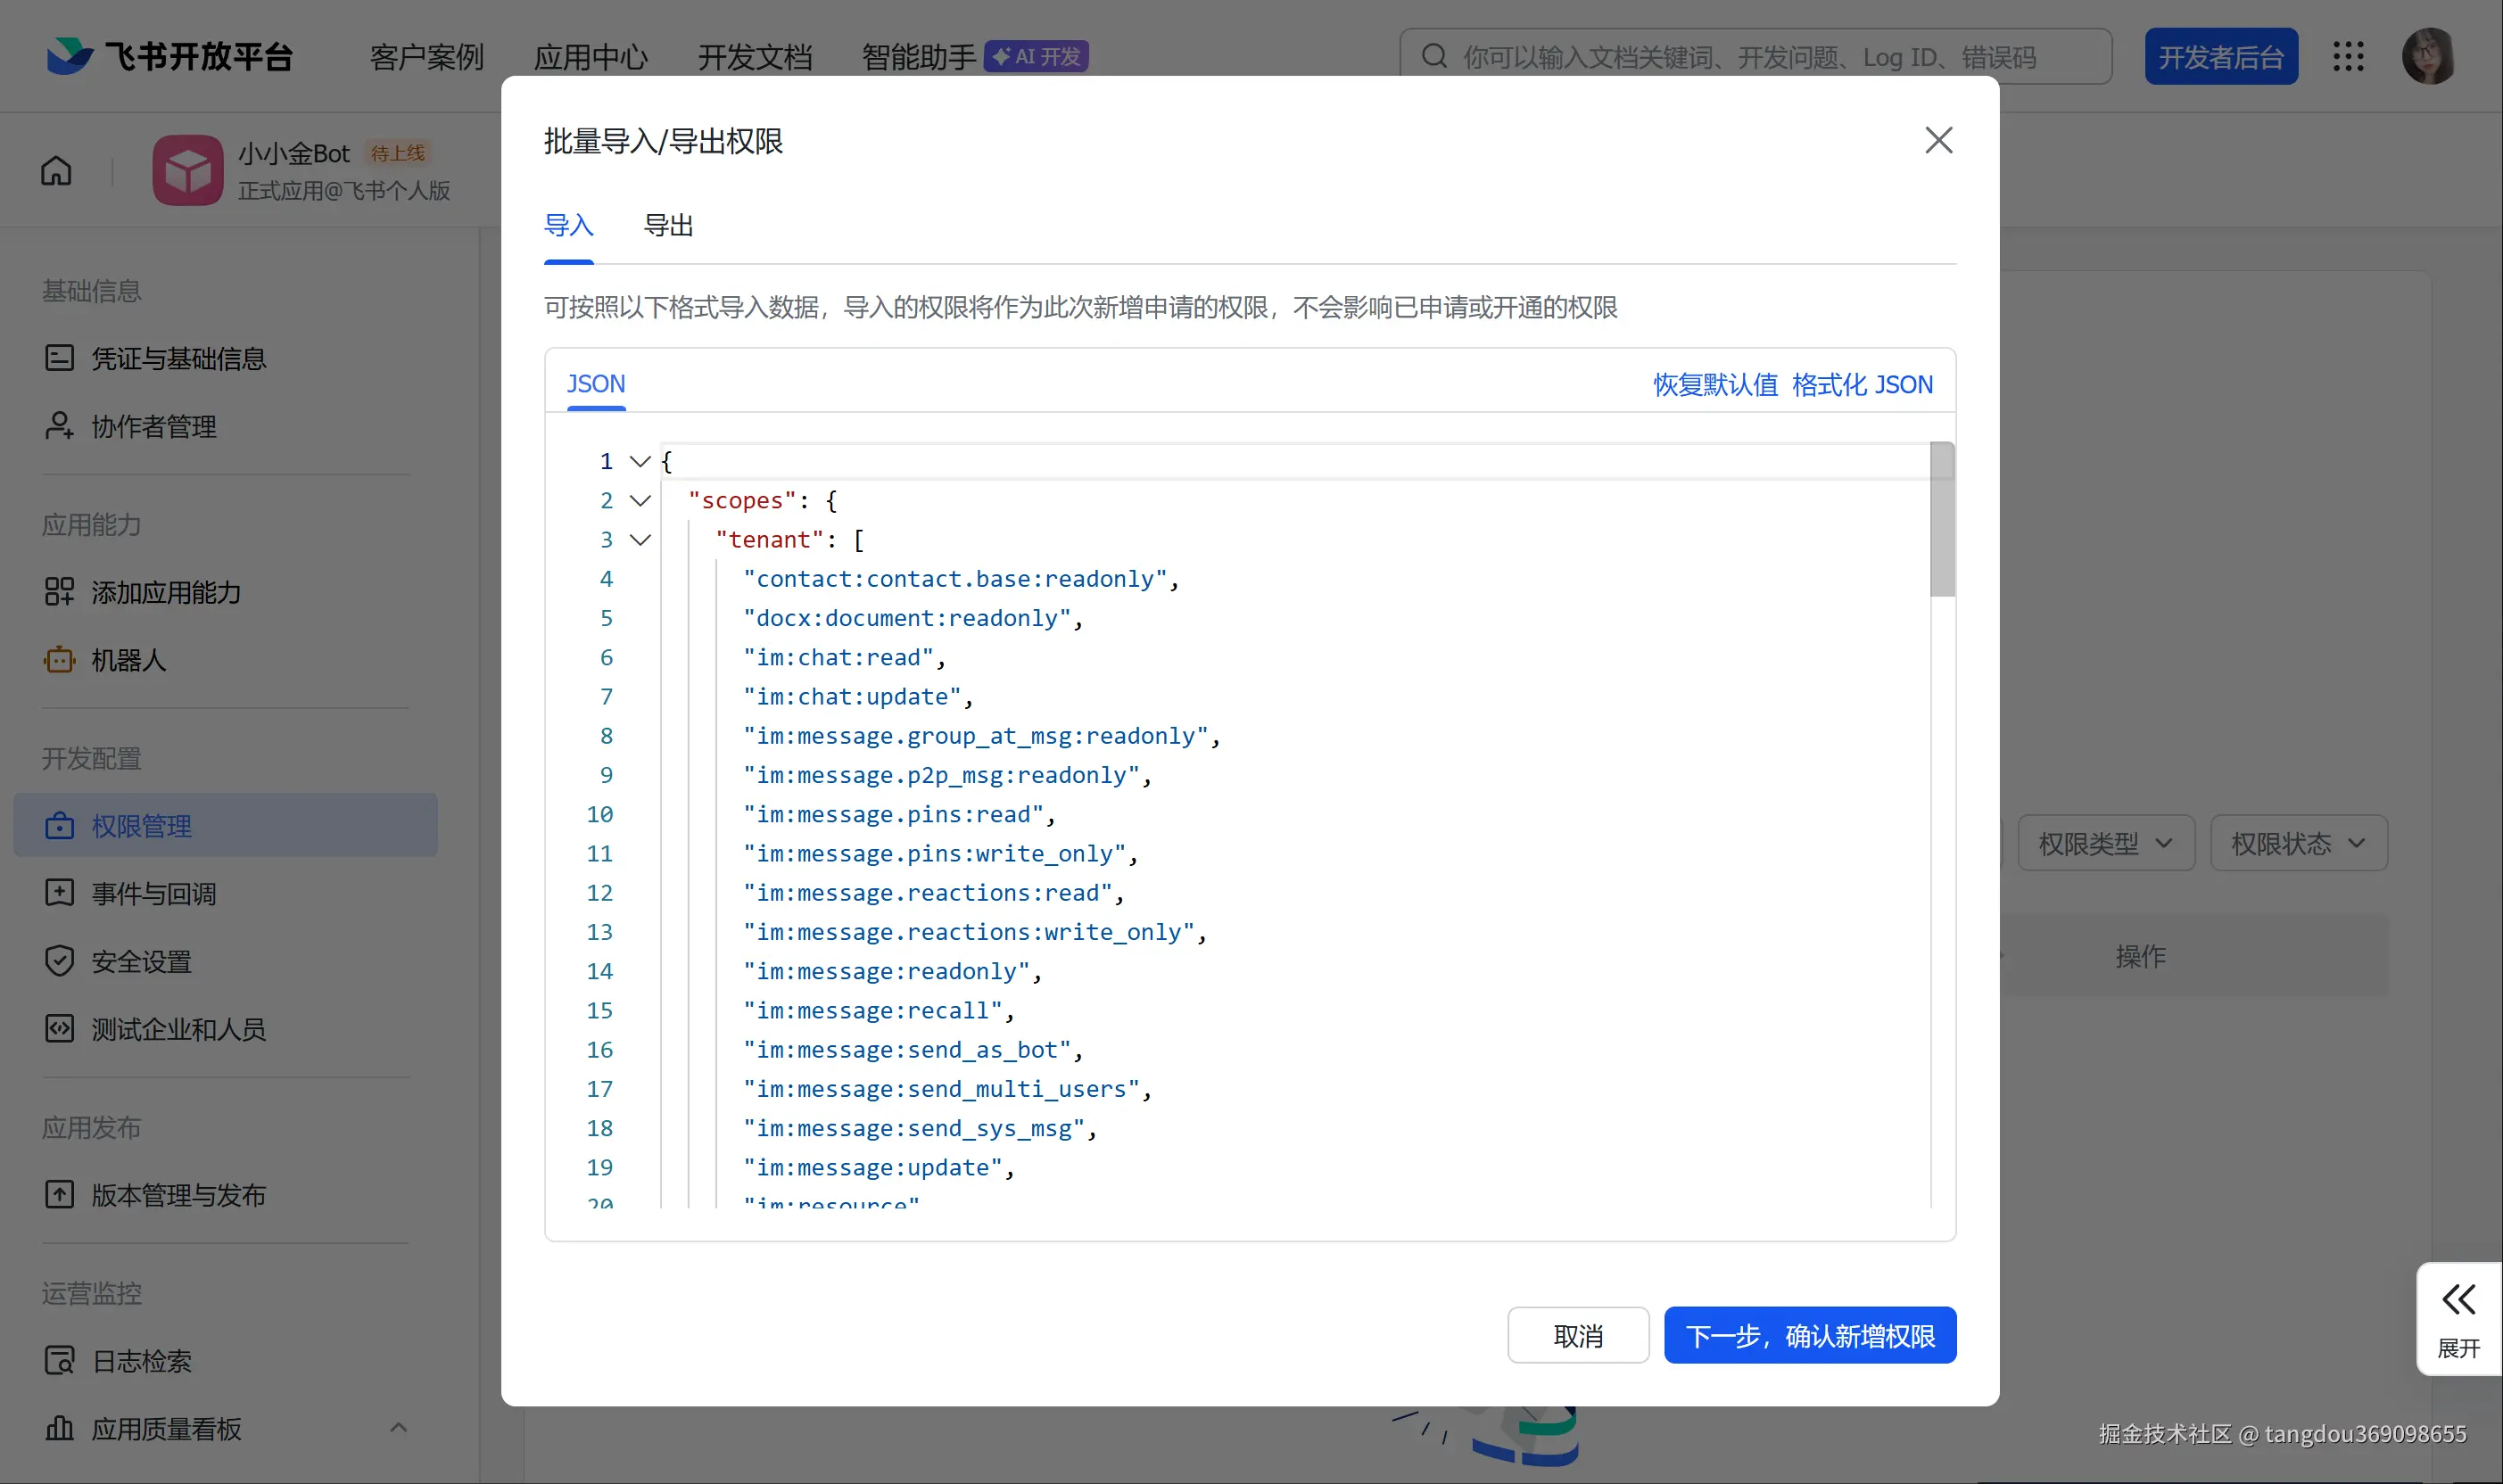The height and width of the screenshot is (1484, 2503).
Task: Open 机器人 robot sidebar item
Action: [128, 660]
